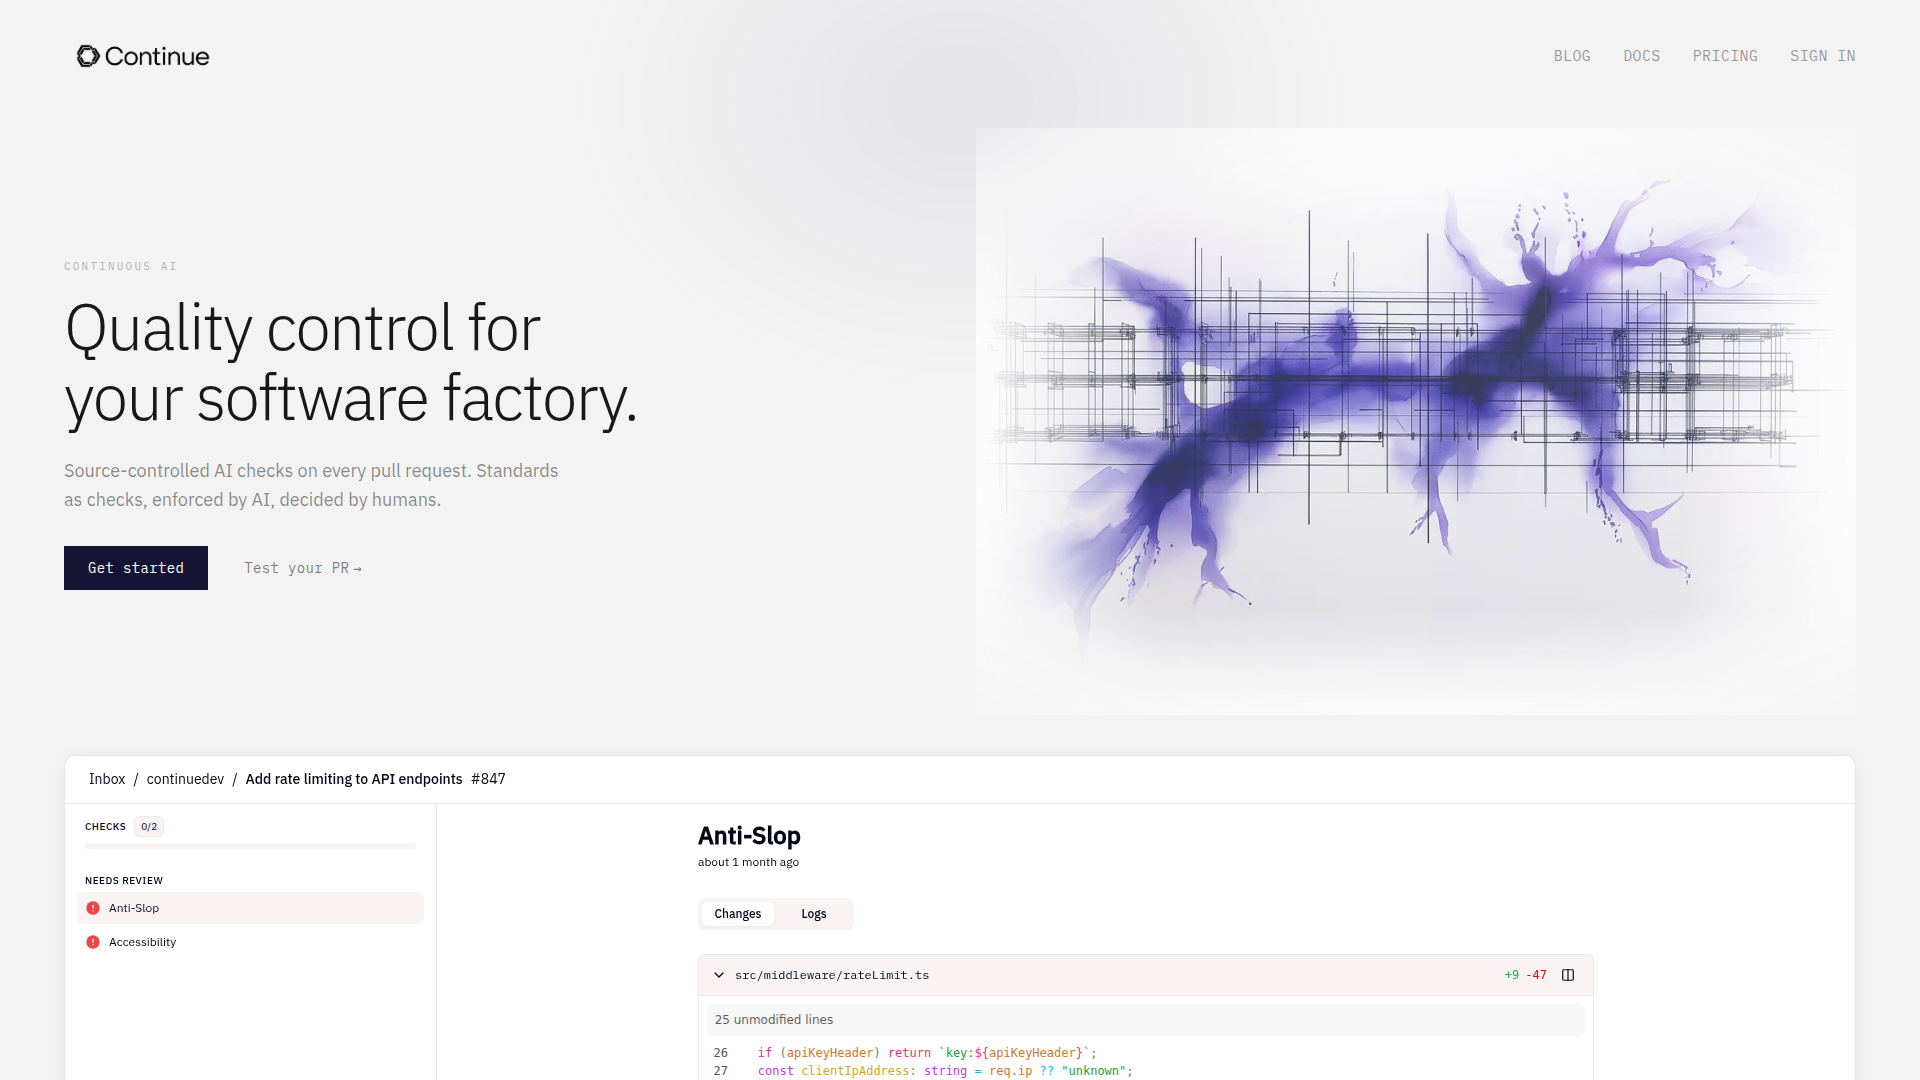Open Inbox in the breadcrumb
The height and width of the screenshot is (1080, 1920).
point(107,779)
